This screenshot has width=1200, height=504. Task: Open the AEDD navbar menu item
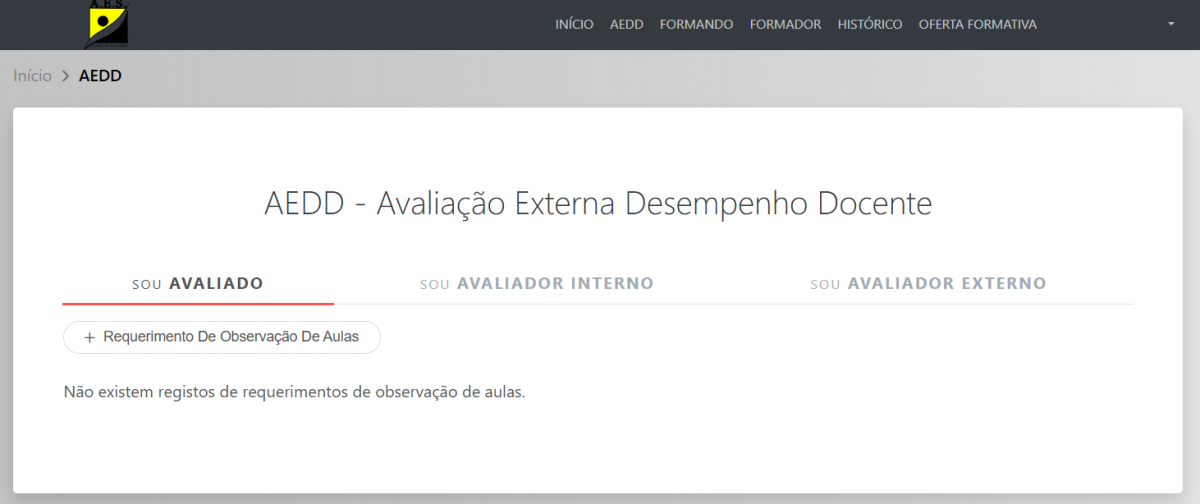coord(627,24)
